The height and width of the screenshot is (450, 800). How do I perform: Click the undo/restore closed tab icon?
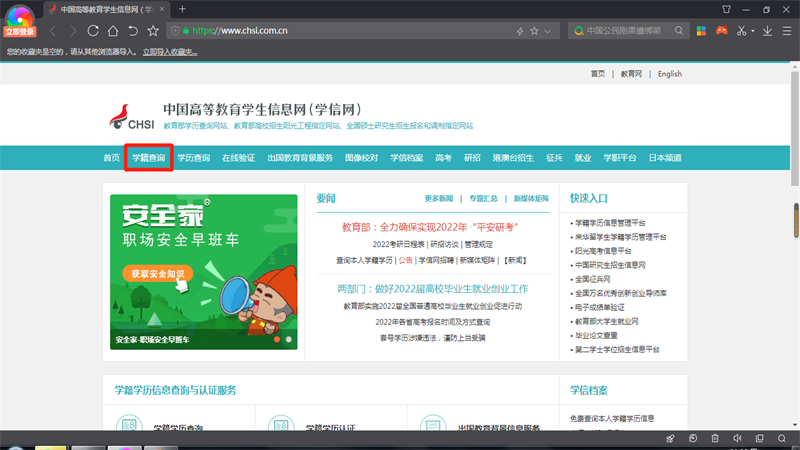click(133, 31)
